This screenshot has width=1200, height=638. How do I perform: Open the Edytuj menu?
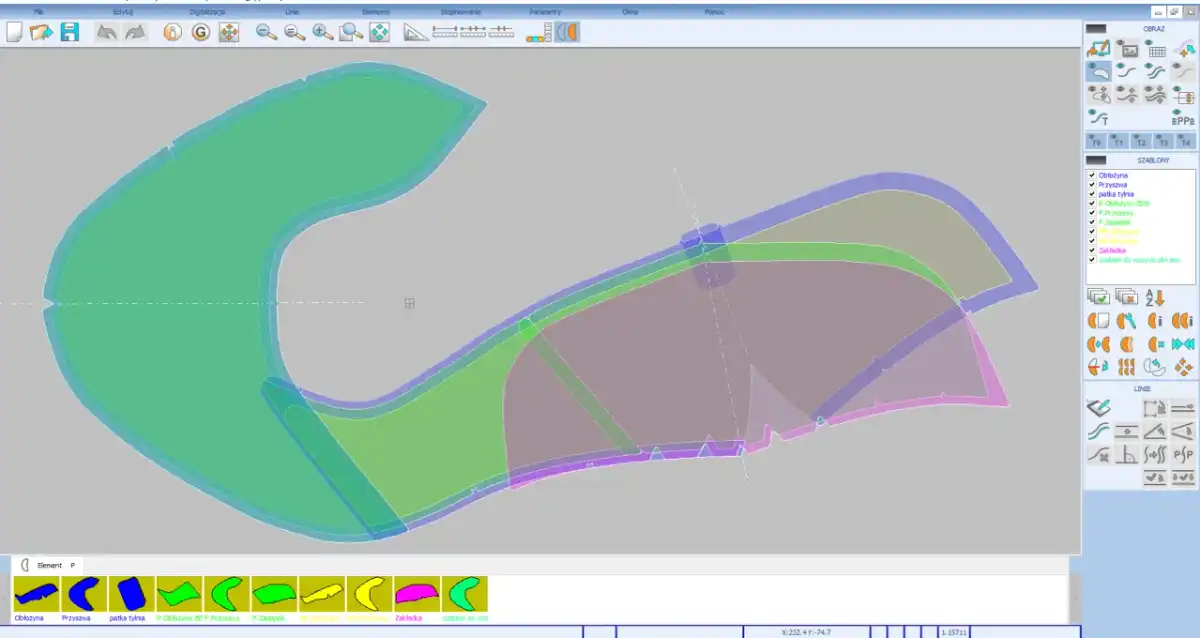(x=123, y=12)
